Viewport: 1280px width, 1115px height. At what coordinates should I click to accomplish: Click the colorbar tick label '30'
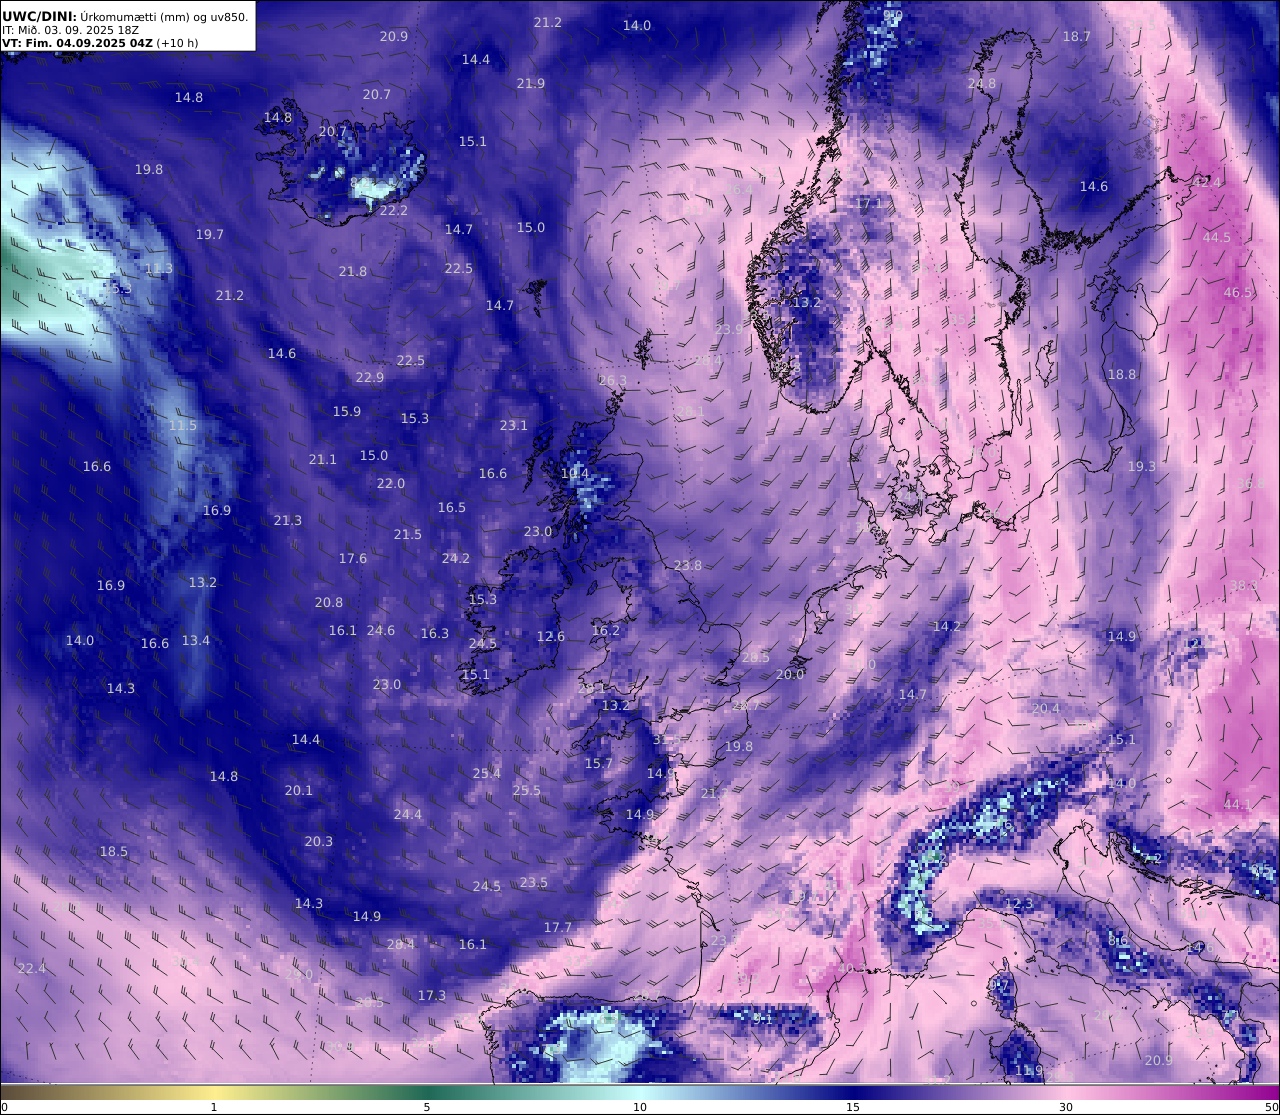[1066, 1107]
